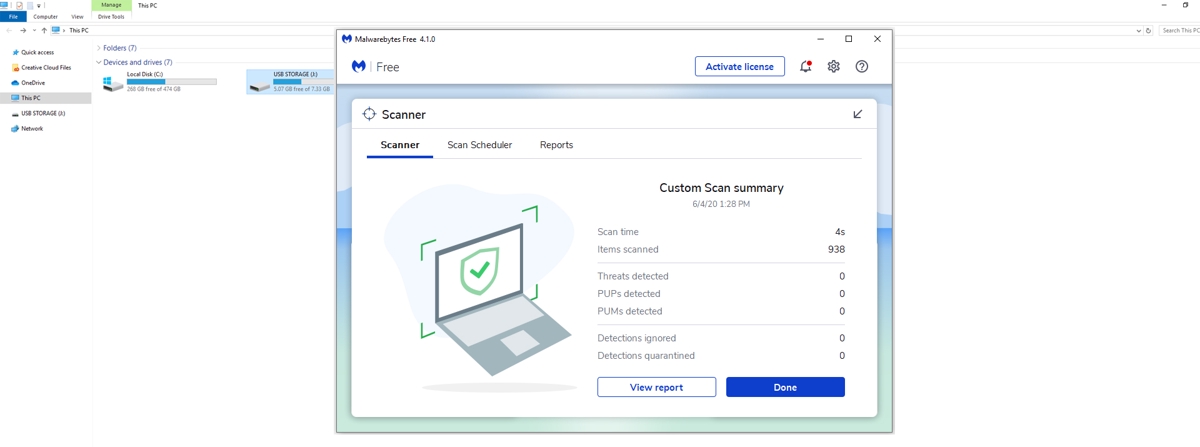This screenshot has height=447, width=1200.
Task: Open Malwarebytes notifications bell icon
Action: point(805,67)
